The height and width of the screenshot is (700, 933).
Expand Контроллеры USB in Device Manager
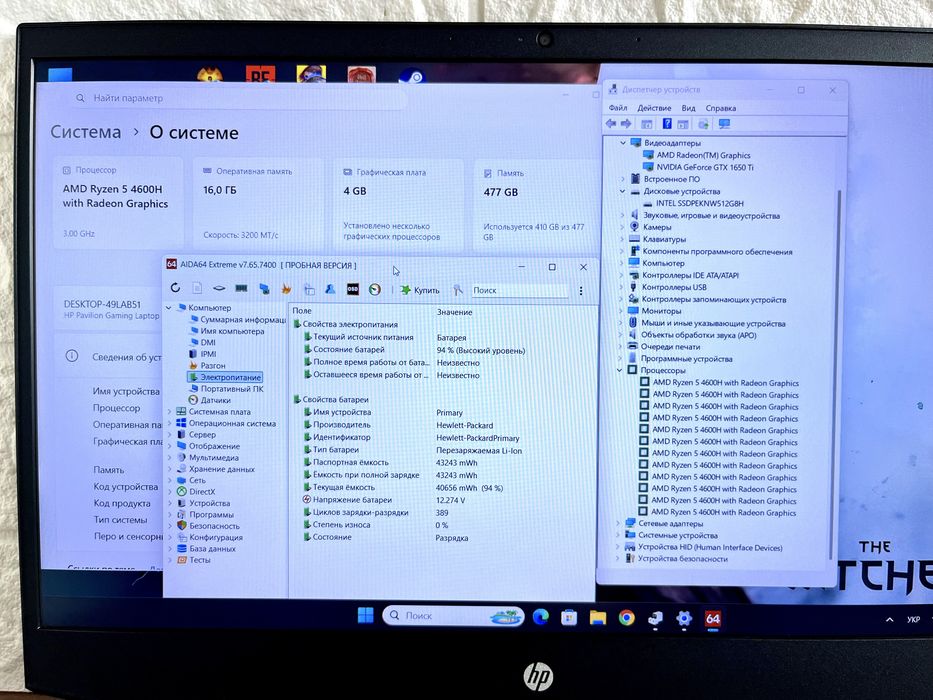tap(622, 287)
